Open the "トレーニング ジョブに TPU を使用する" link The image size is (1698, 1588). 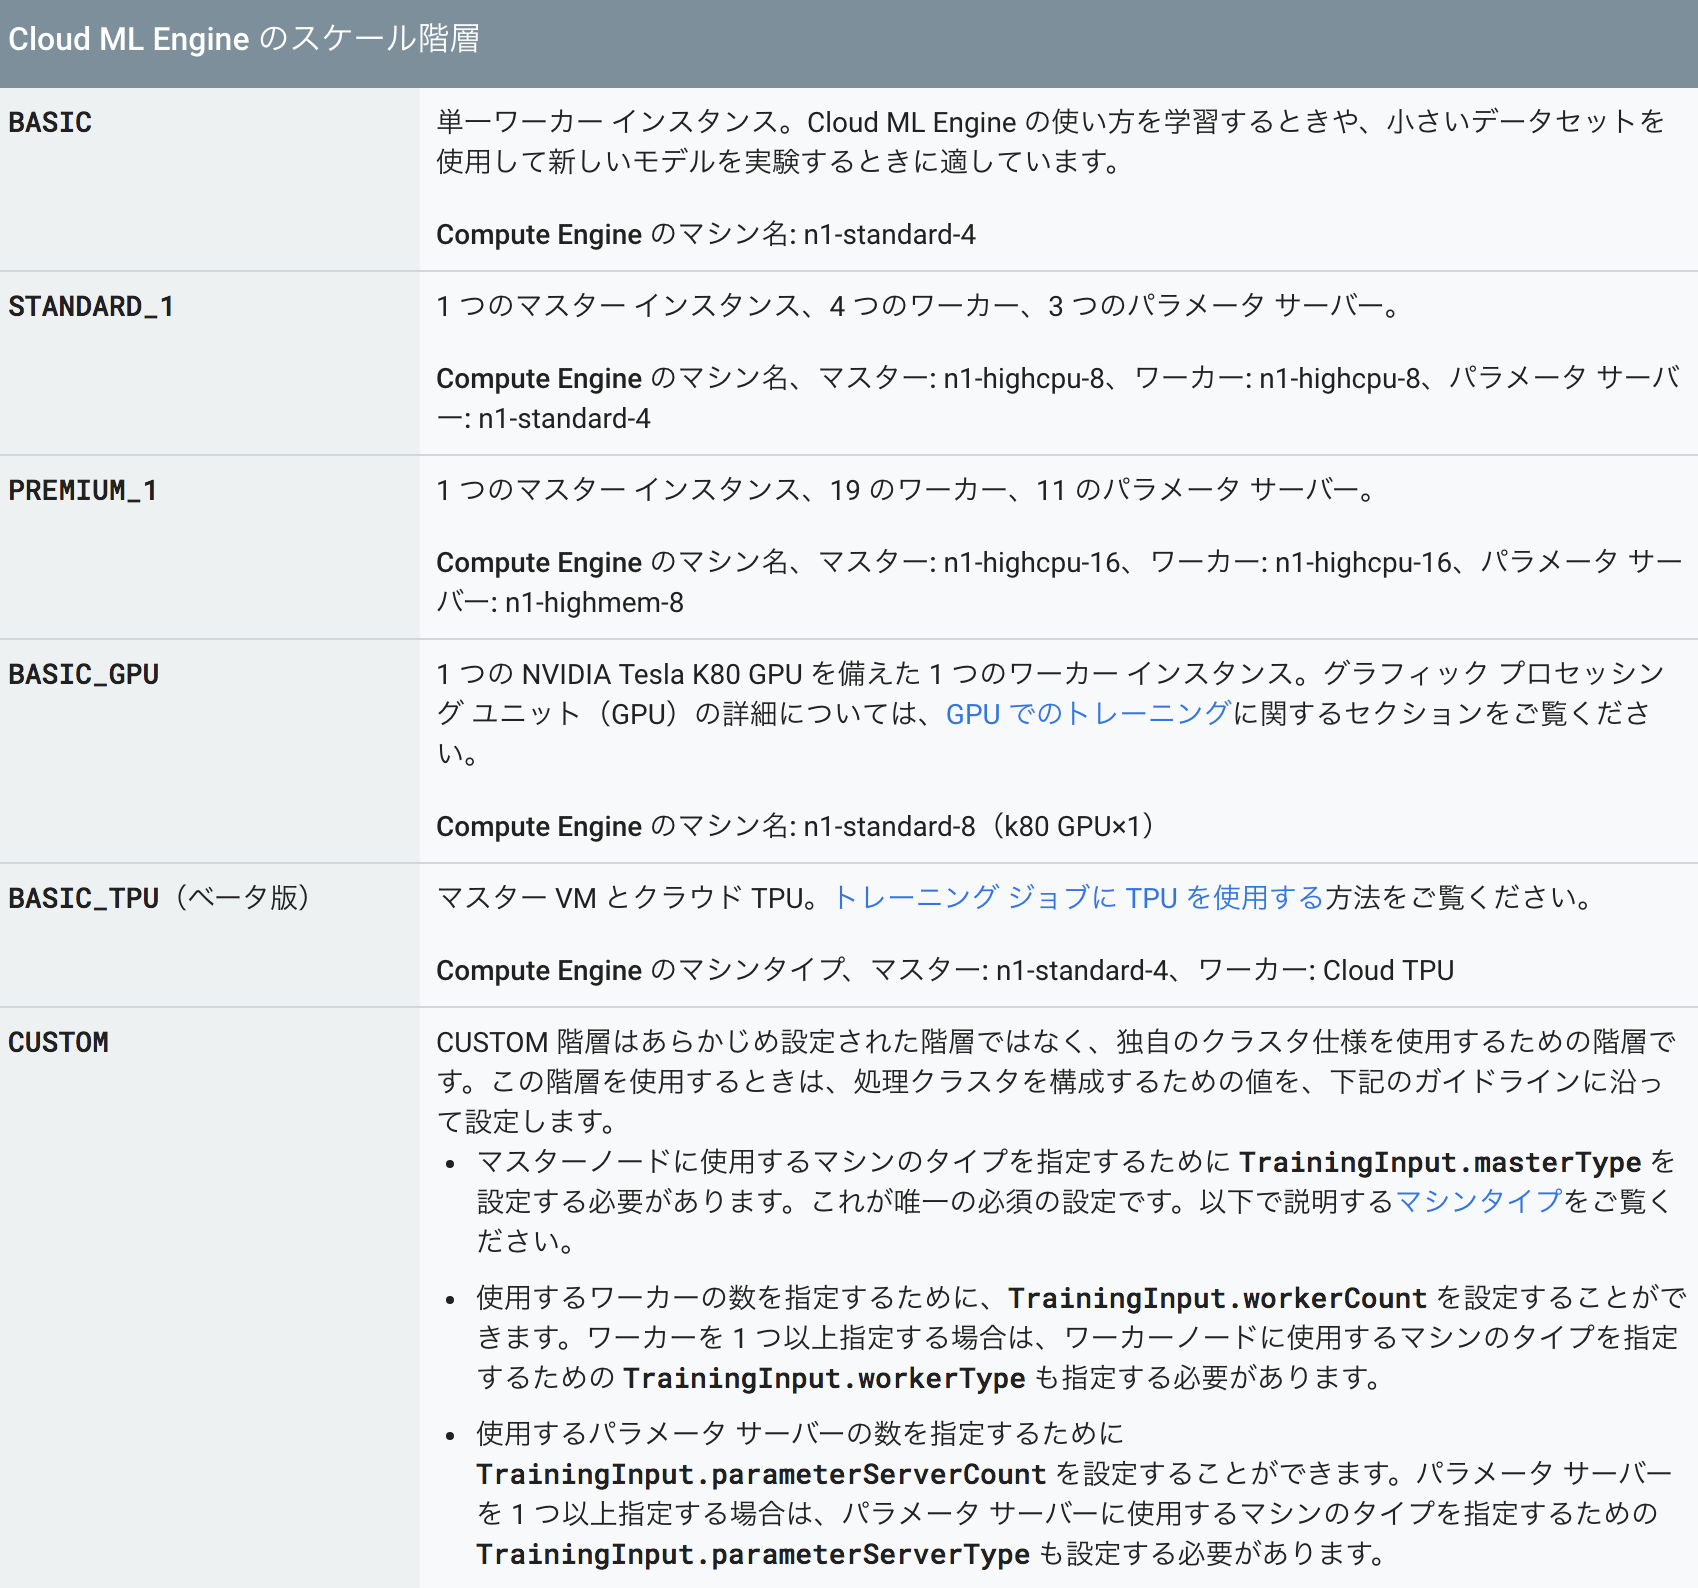click(1077, 898)
